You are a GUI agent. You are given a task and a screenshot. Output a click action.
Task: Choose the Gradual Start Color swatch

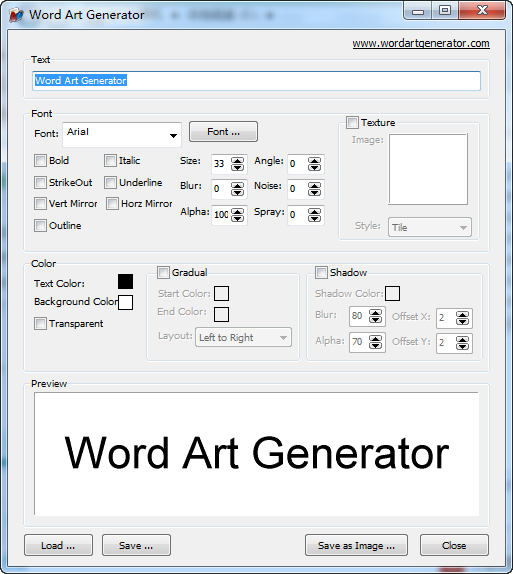click(222, 293)
